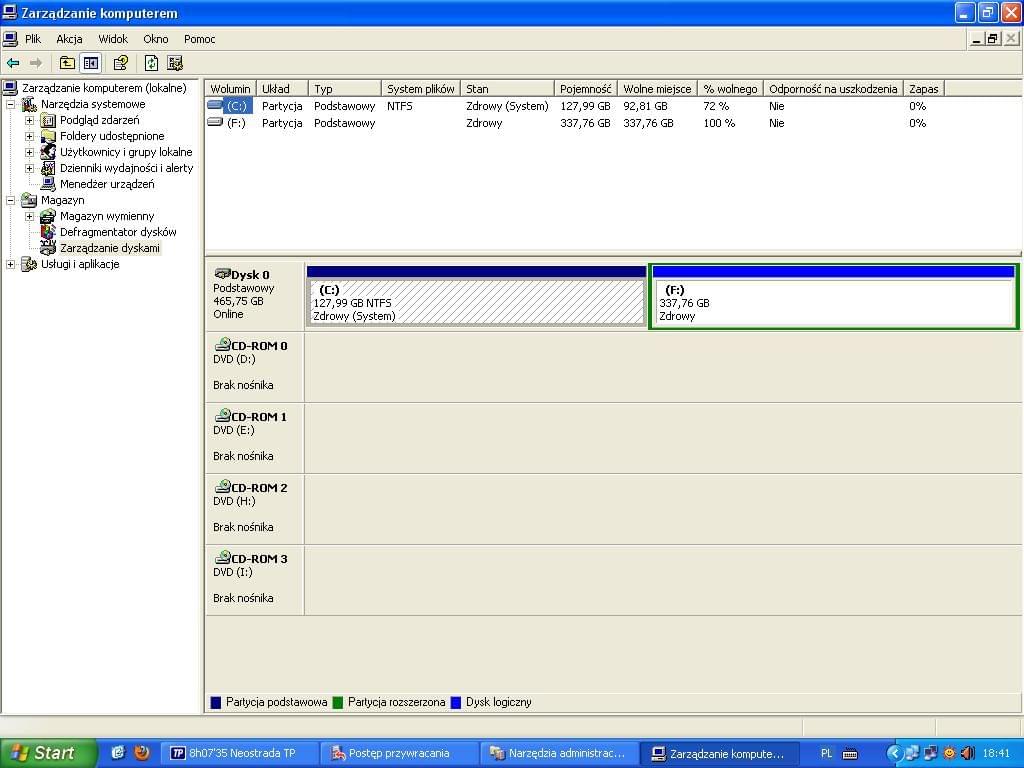Select Zarządzanie dyskami in the tree
Image resolution: width=1024 pixels, height=768 pixels.
[x=110, y=248]
